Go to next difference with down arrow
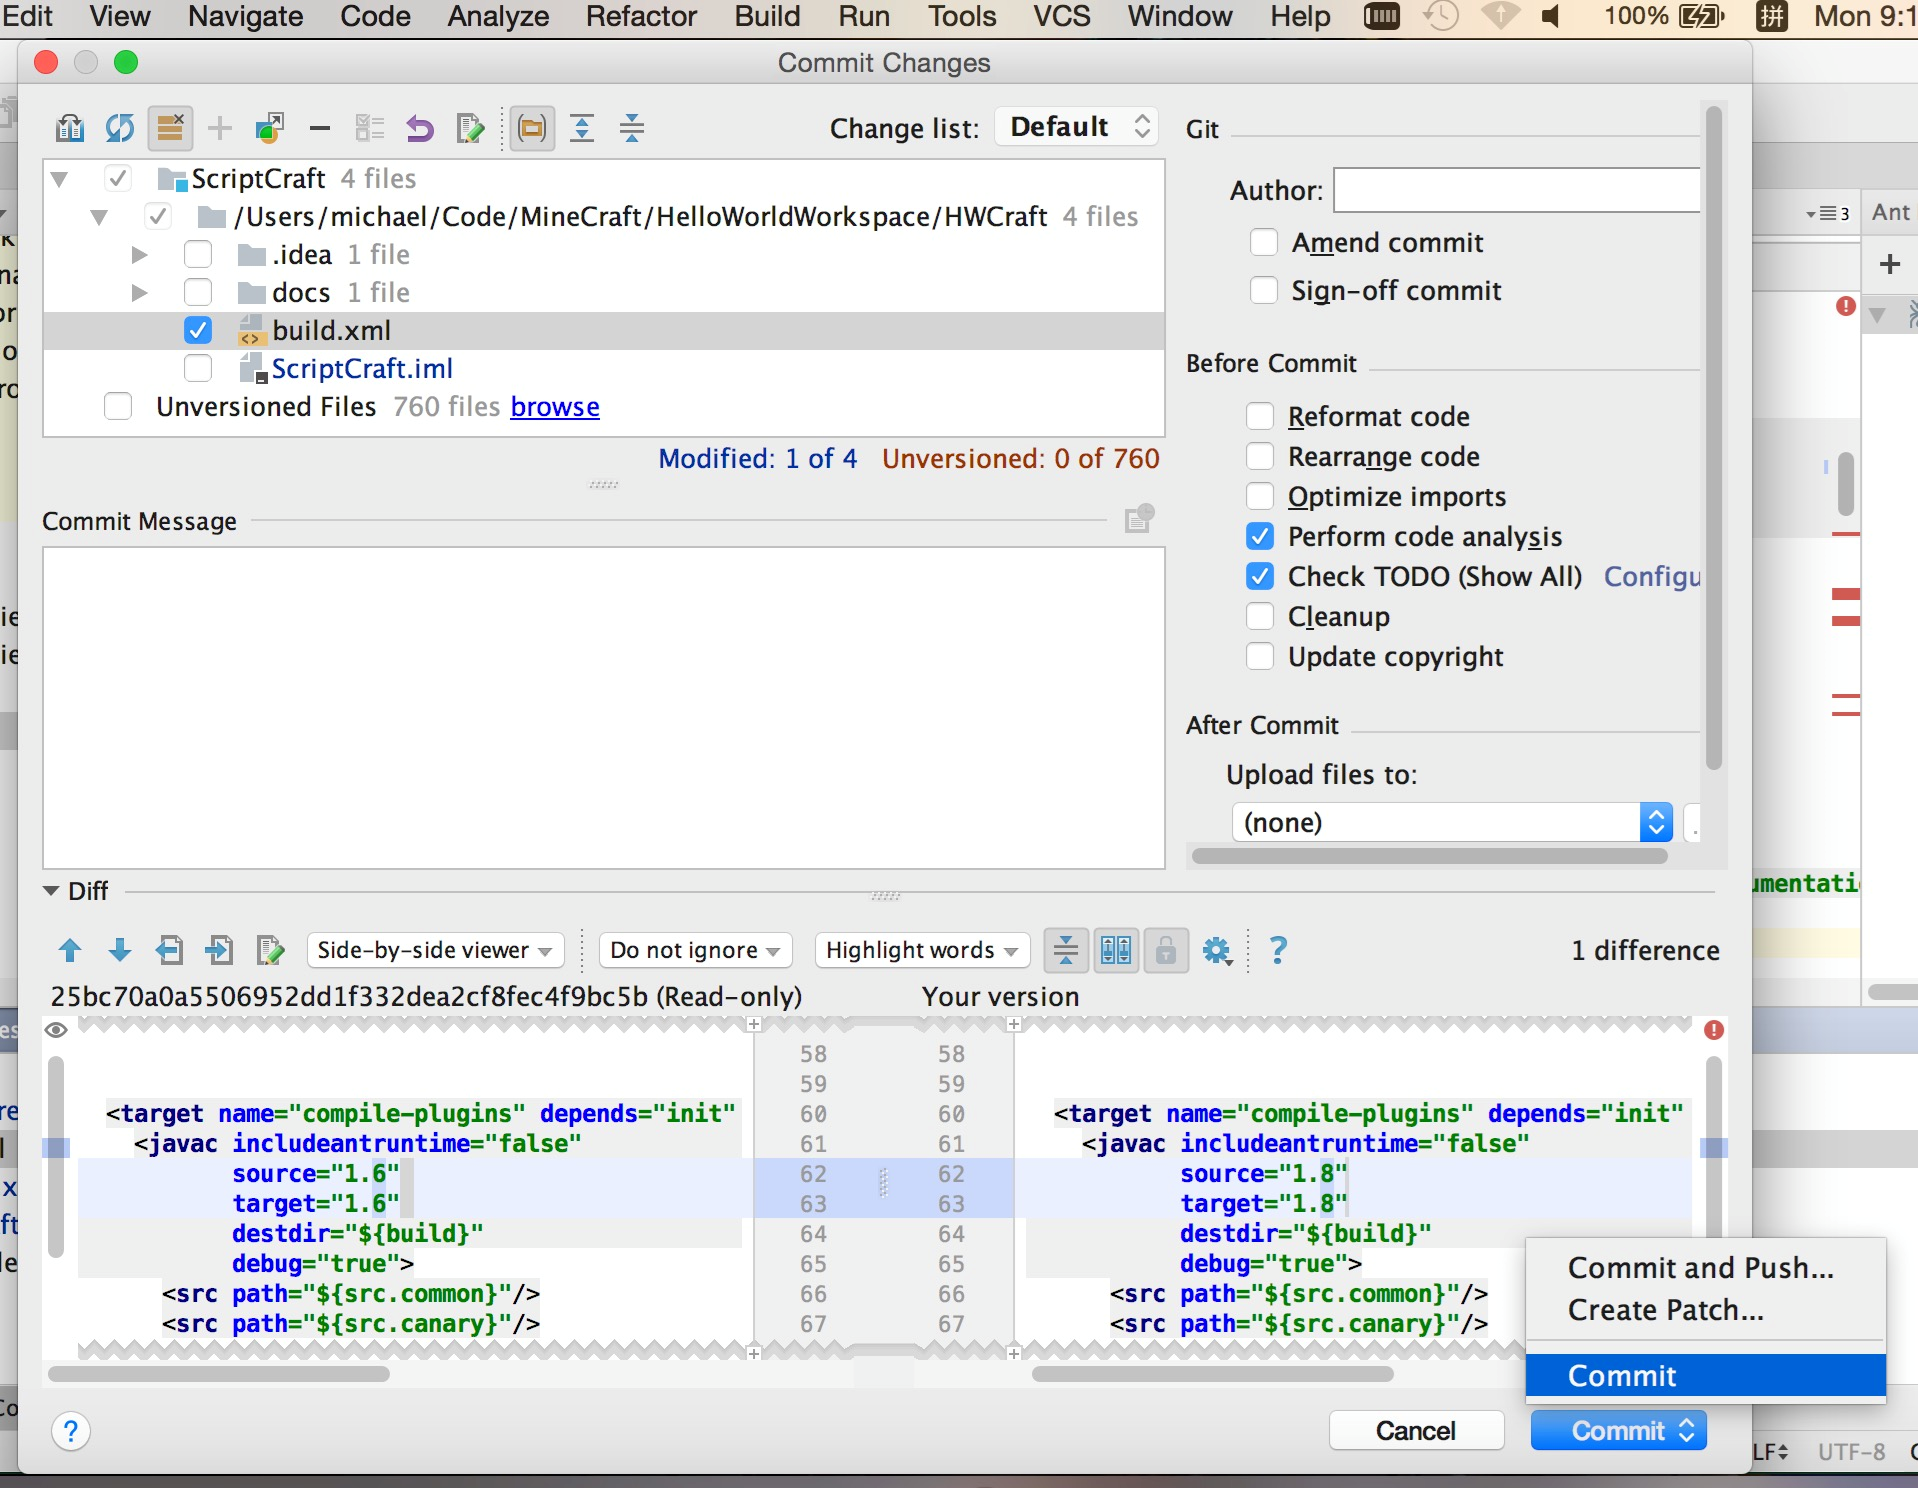Viewport: 1918px width, 1488px height. point(120,950)
